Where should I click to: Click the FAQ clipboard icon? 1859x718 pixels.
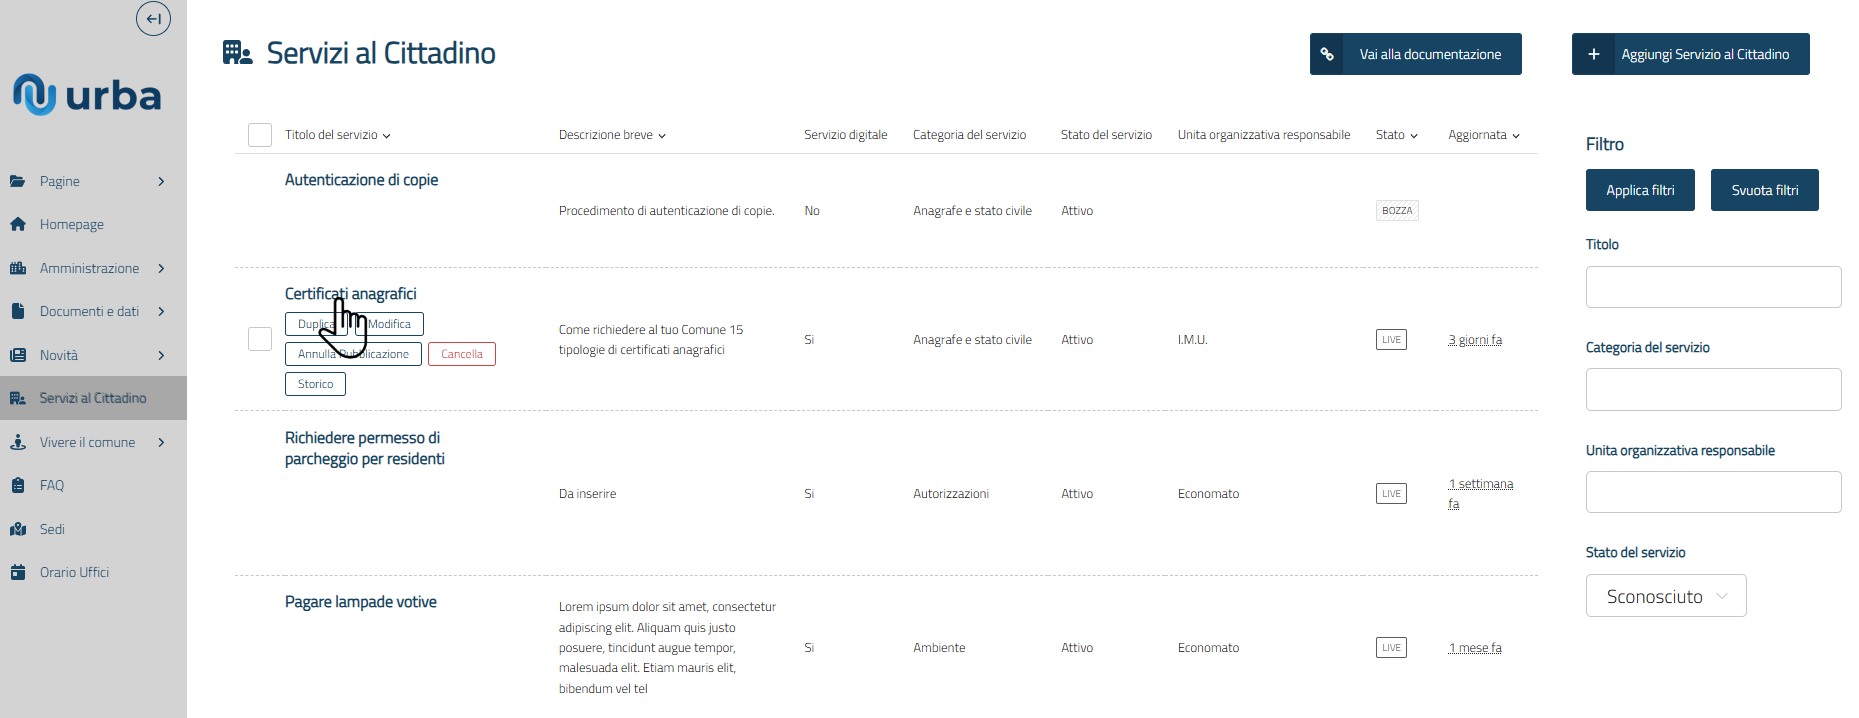(x=18, y=486)
